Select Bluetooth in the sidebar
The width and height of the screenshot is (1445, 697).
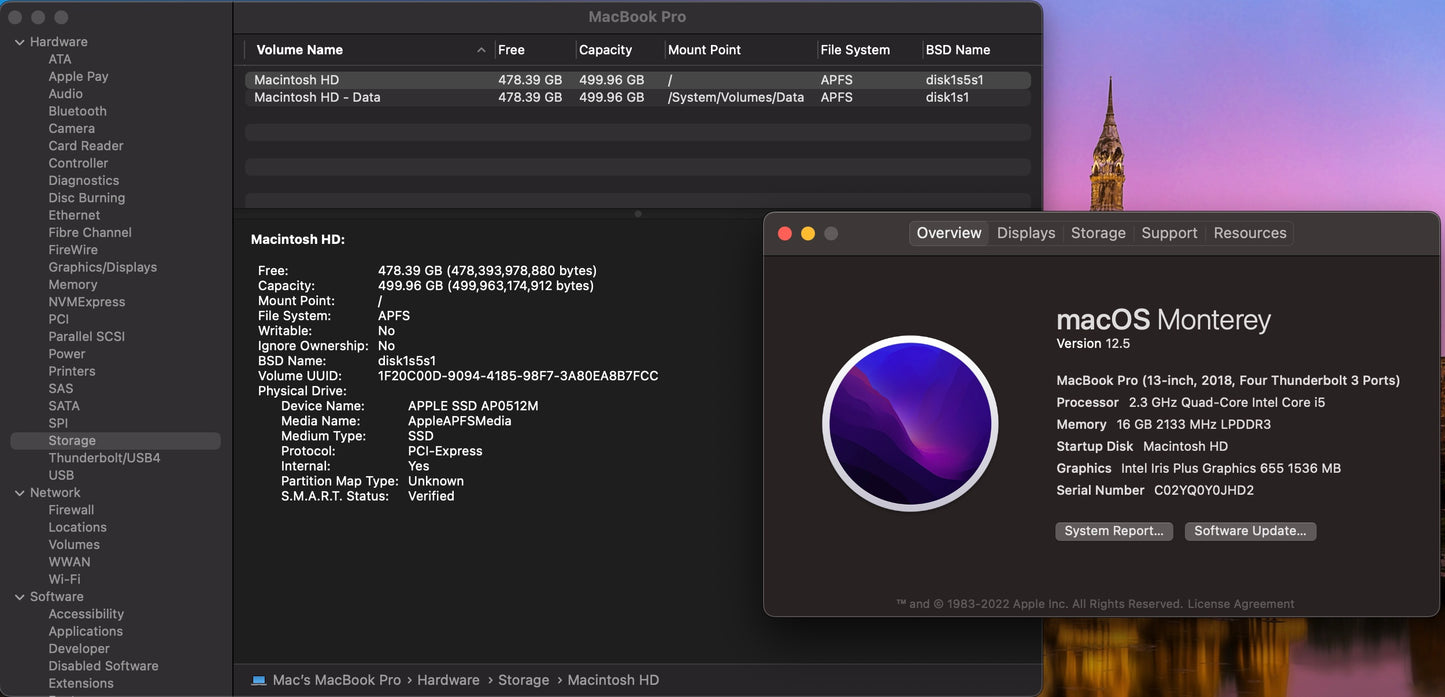click(x=77, y=110)
